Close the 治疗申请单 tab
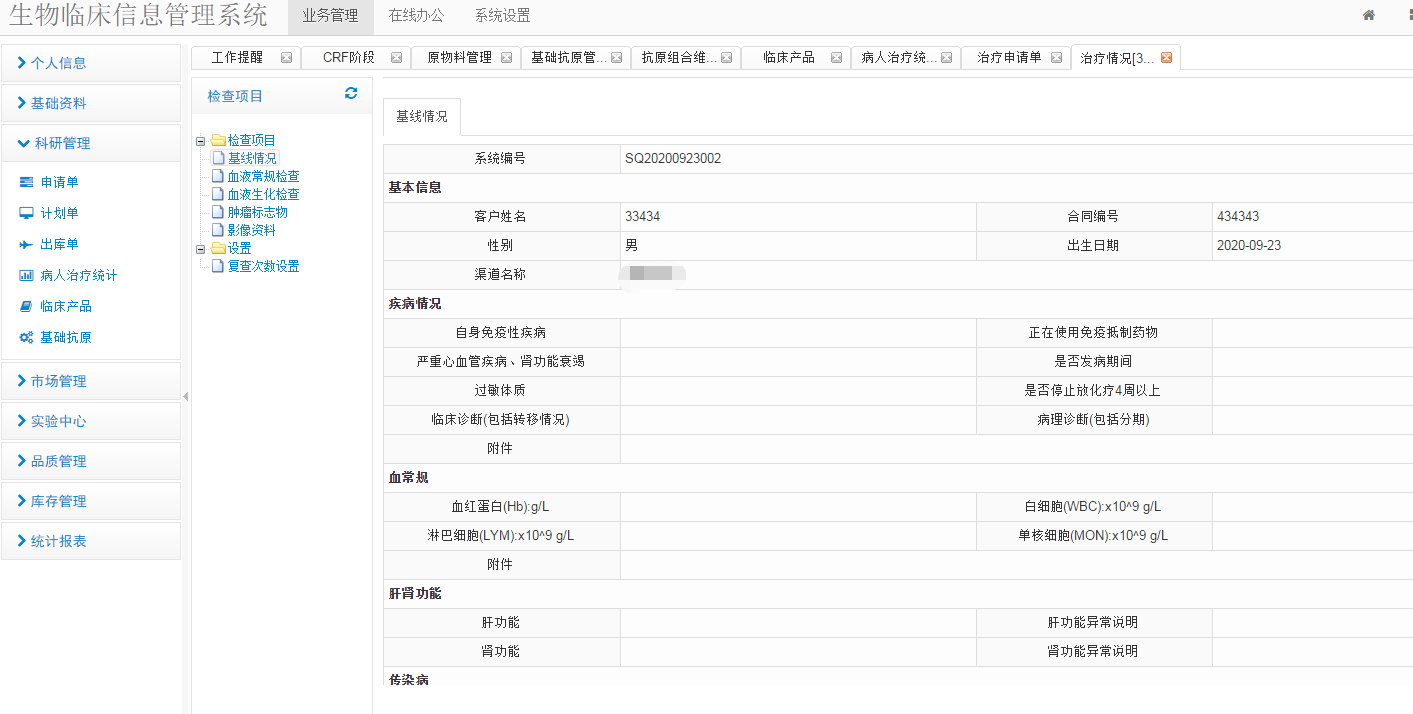 1056,58
